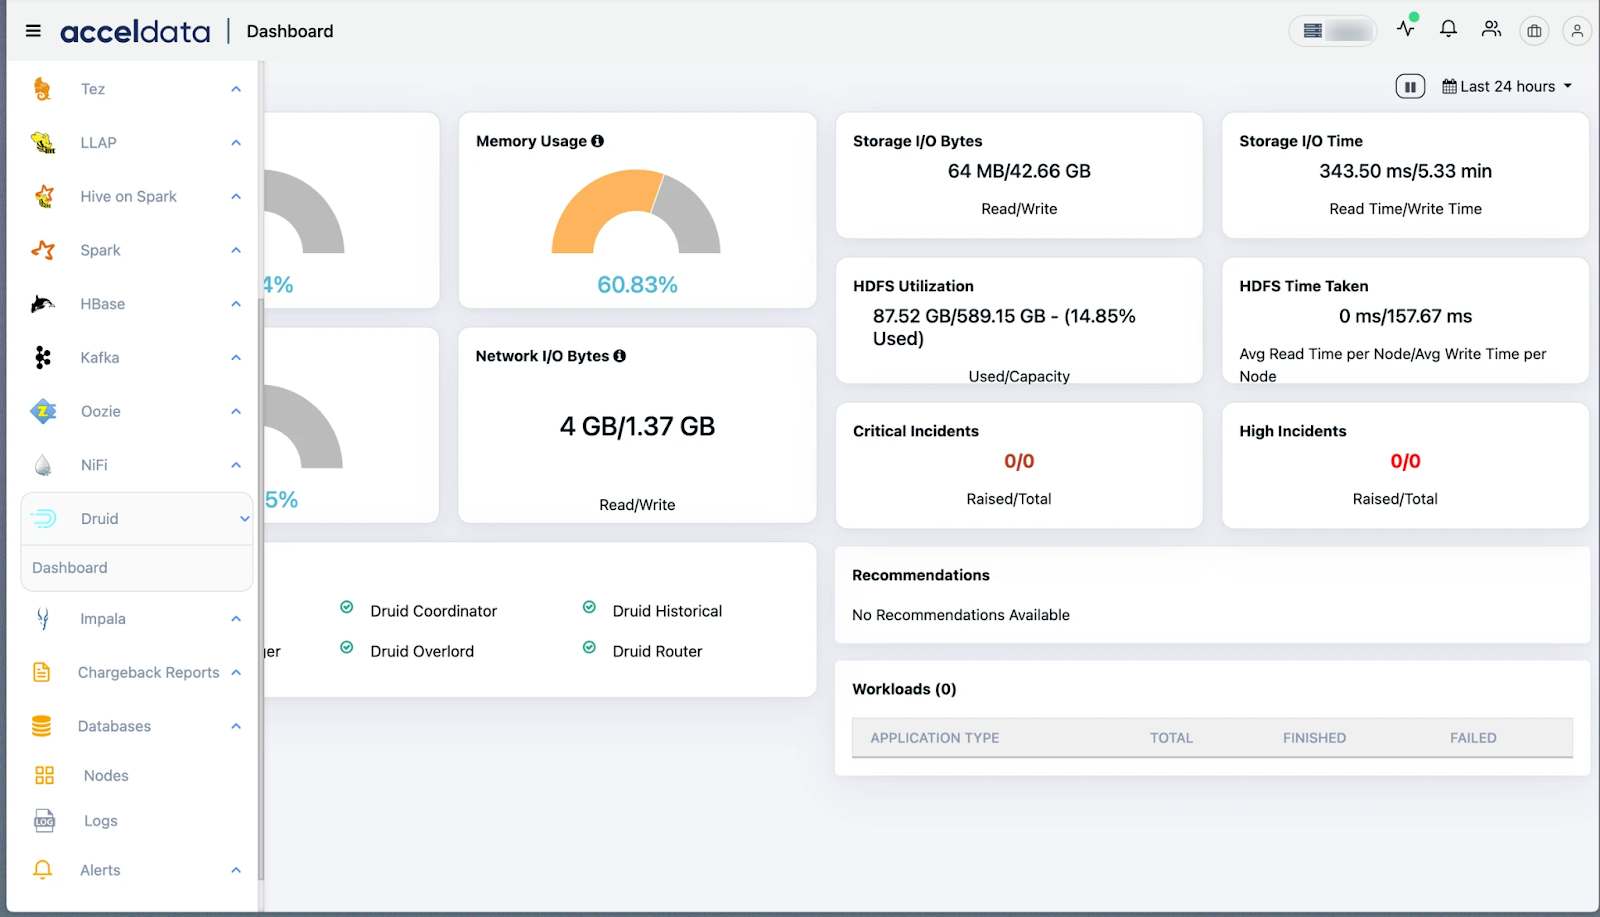This screenshot has width=1600, height=917.
Task: Click the Spark star icon
Action: coord(43,250)
